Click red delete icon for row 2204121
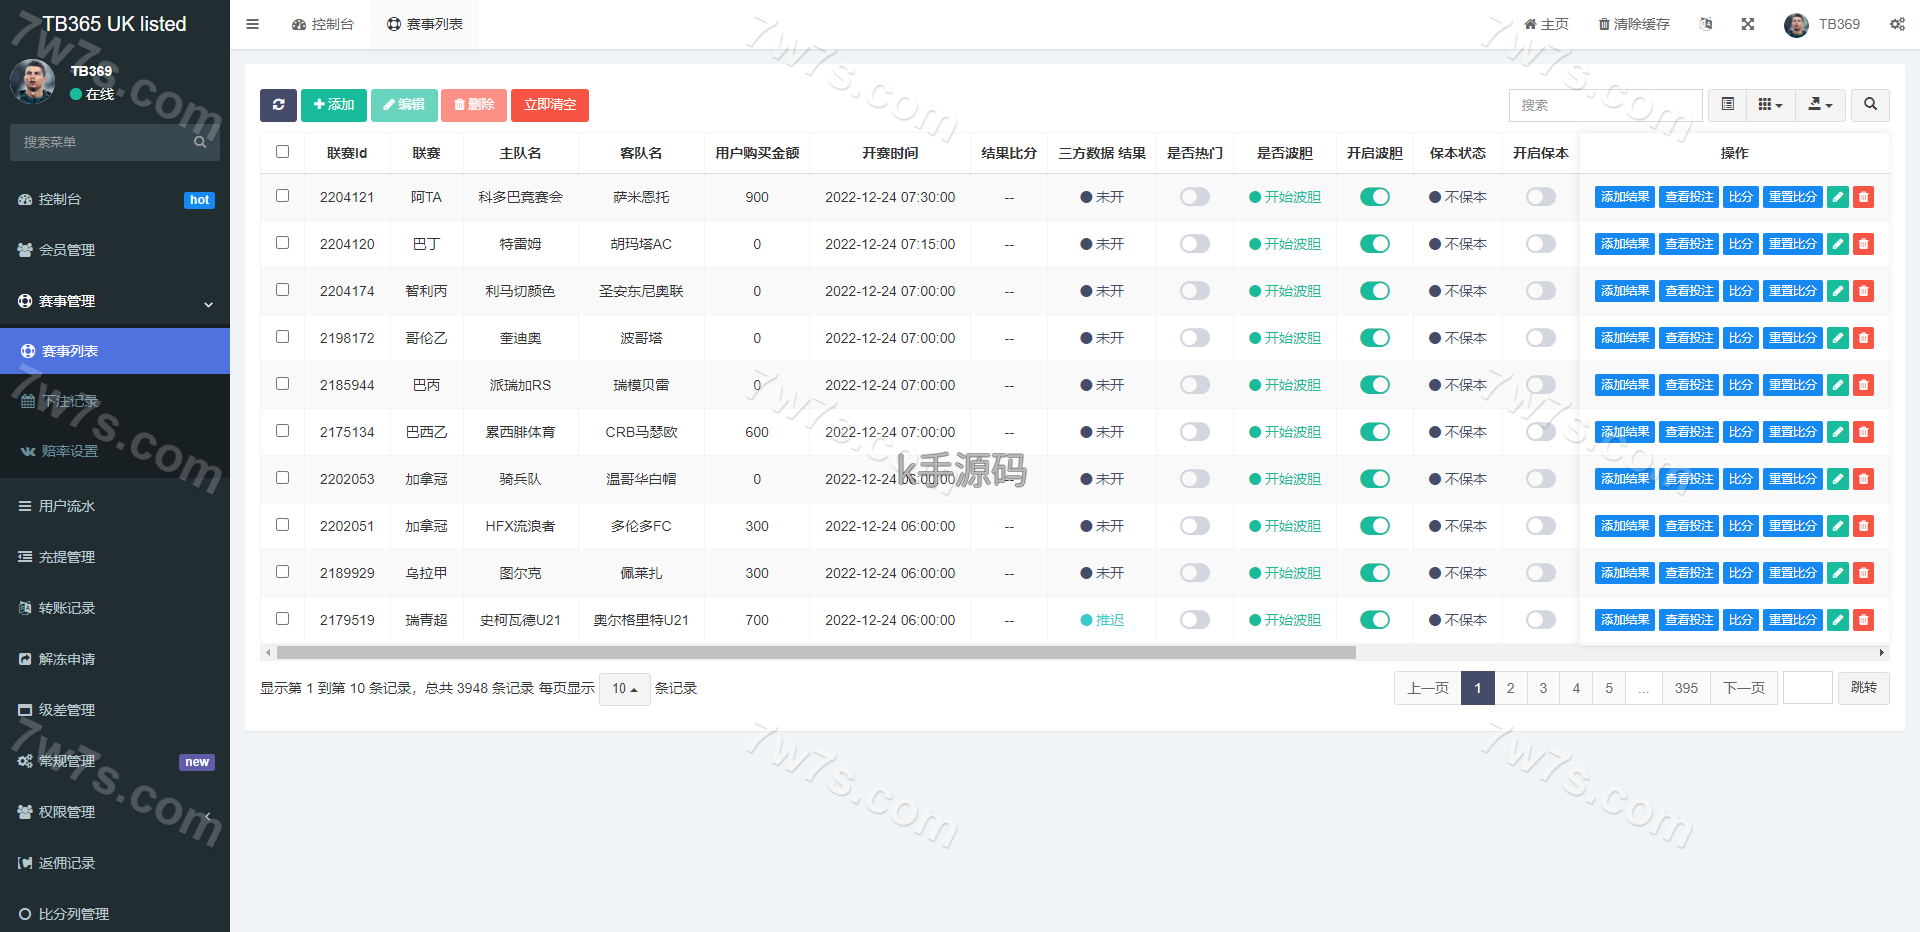Viewport: 1920px width, 932px height. click(1863, 197)
